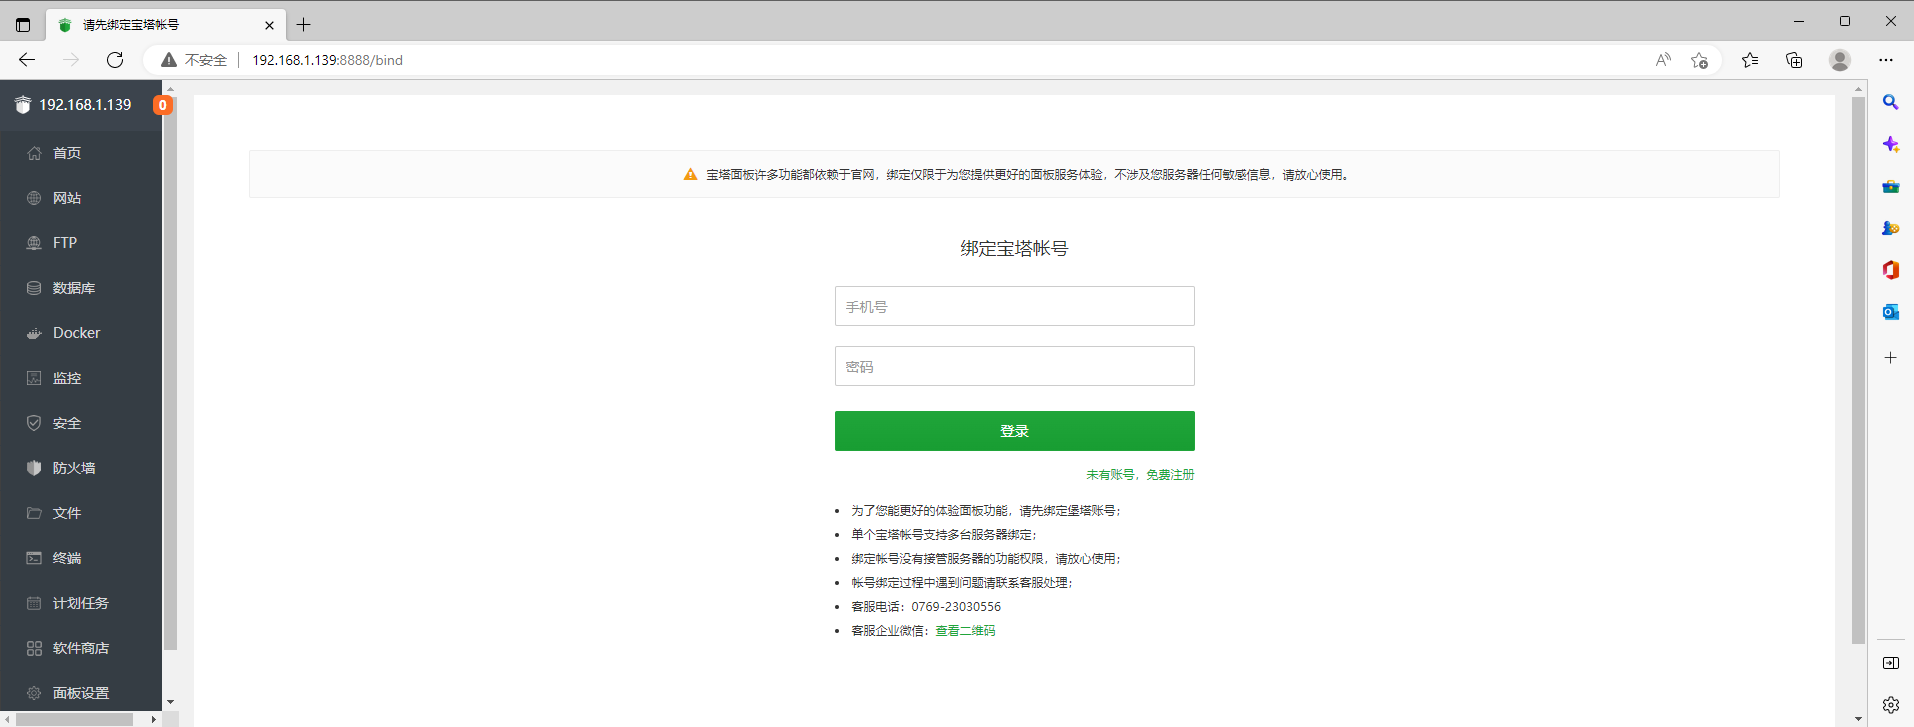Screen dimensions: 1914x727
Task: Focus the 密码 input field
Action: click(1014, 366)
